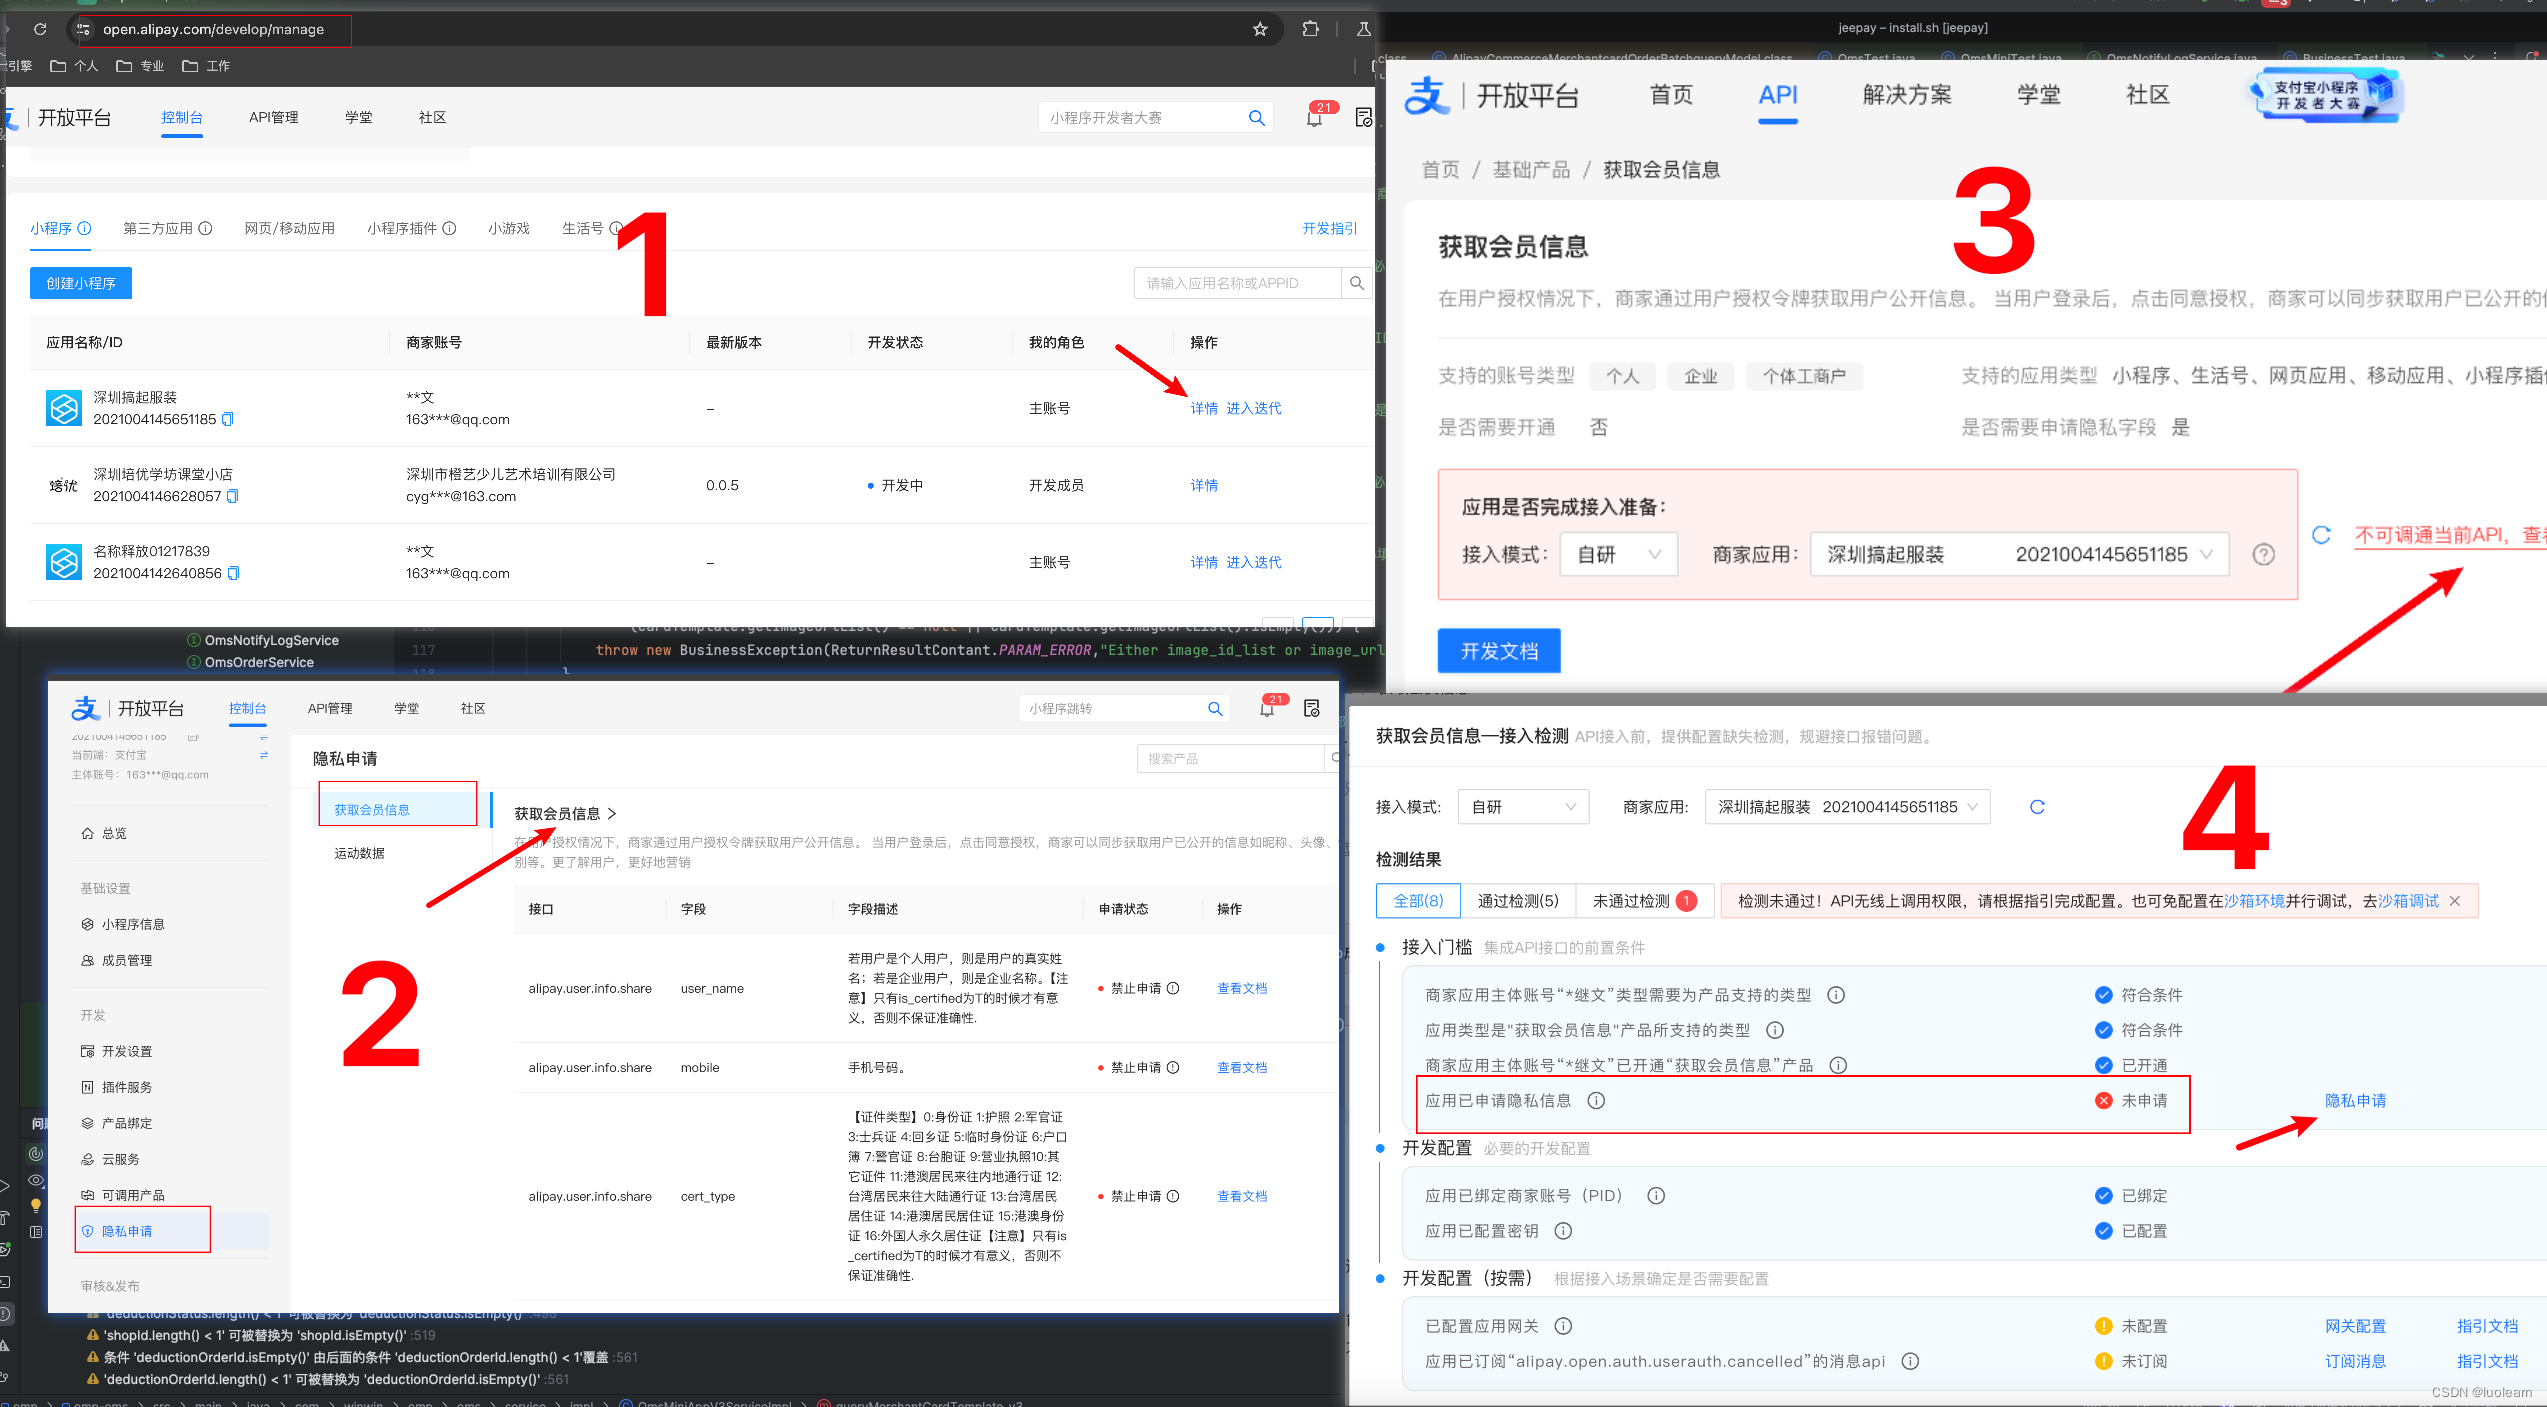Image resolution: width=2547 pixels, height=1407 pixels.
Task: Click the blue 开发文档 button
Action: (1498, 651)
